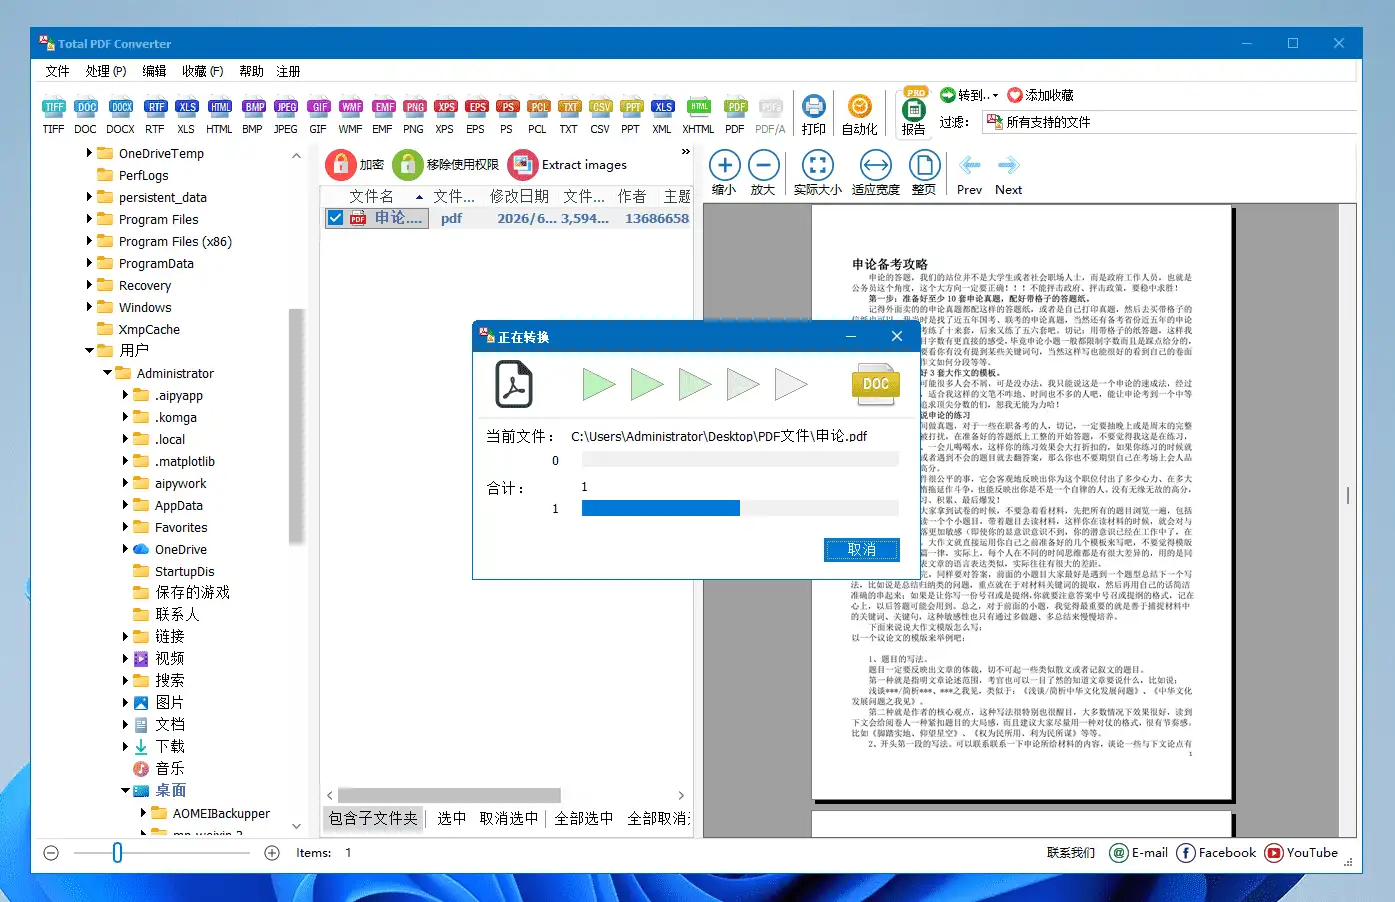The image size is (1395, 902).
Task: Select XLS format icon
Action: tap(187, 116)
